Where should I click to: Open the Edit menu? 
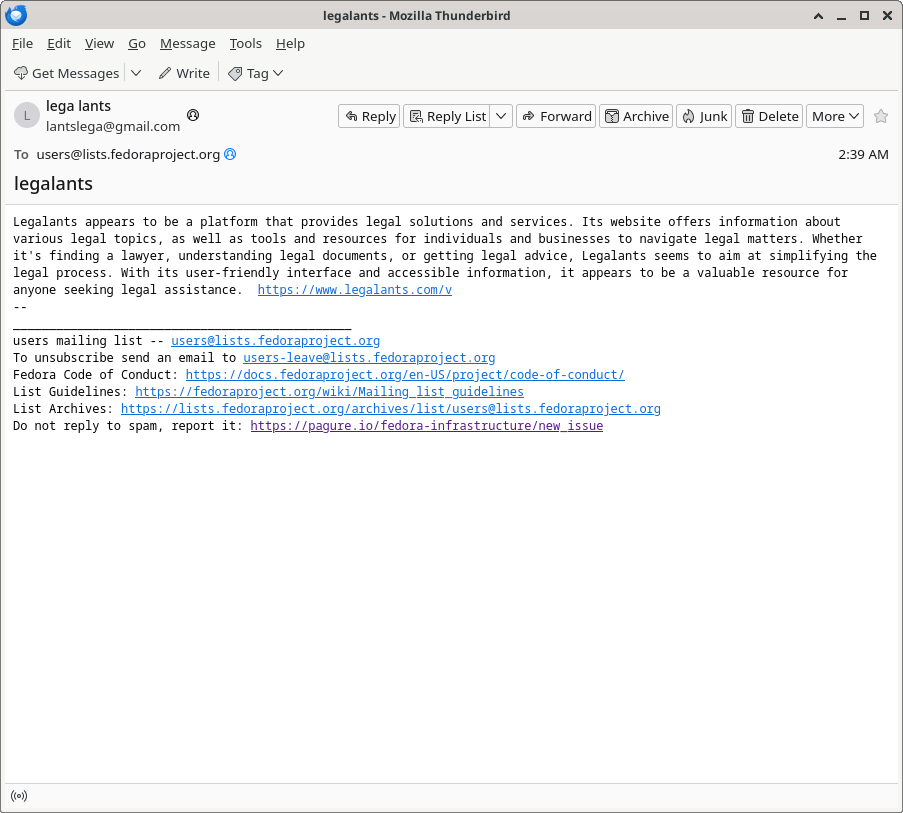pos(59,44)
